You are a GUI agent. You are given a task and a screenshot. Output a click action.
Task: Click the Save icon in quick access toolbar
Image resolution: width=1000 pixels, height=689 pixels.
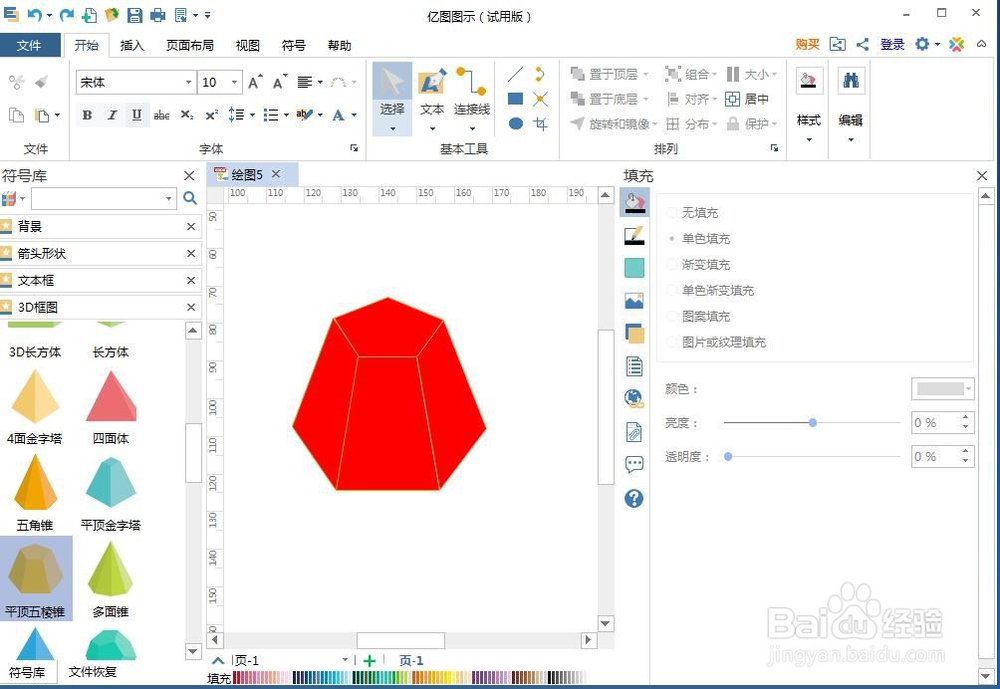pyautogui.click(x=135, y=15)
